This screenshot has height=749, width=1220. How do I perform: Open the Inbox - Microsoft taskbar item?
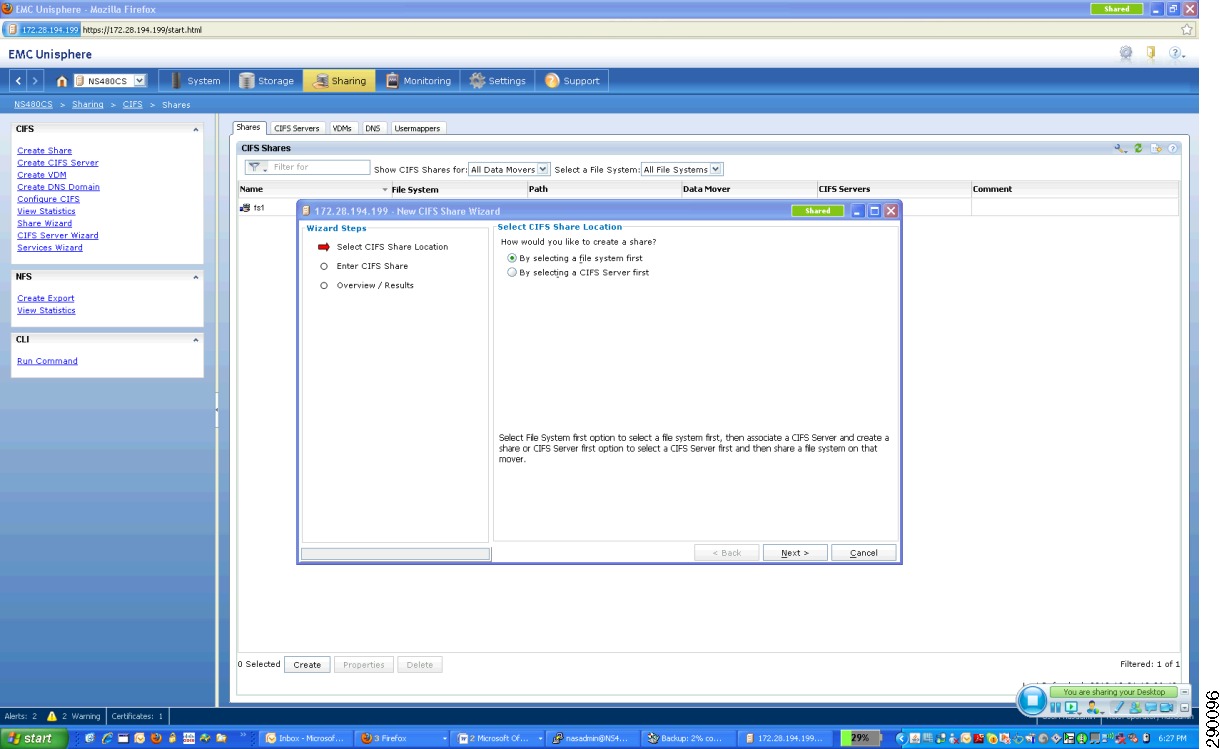304,739
